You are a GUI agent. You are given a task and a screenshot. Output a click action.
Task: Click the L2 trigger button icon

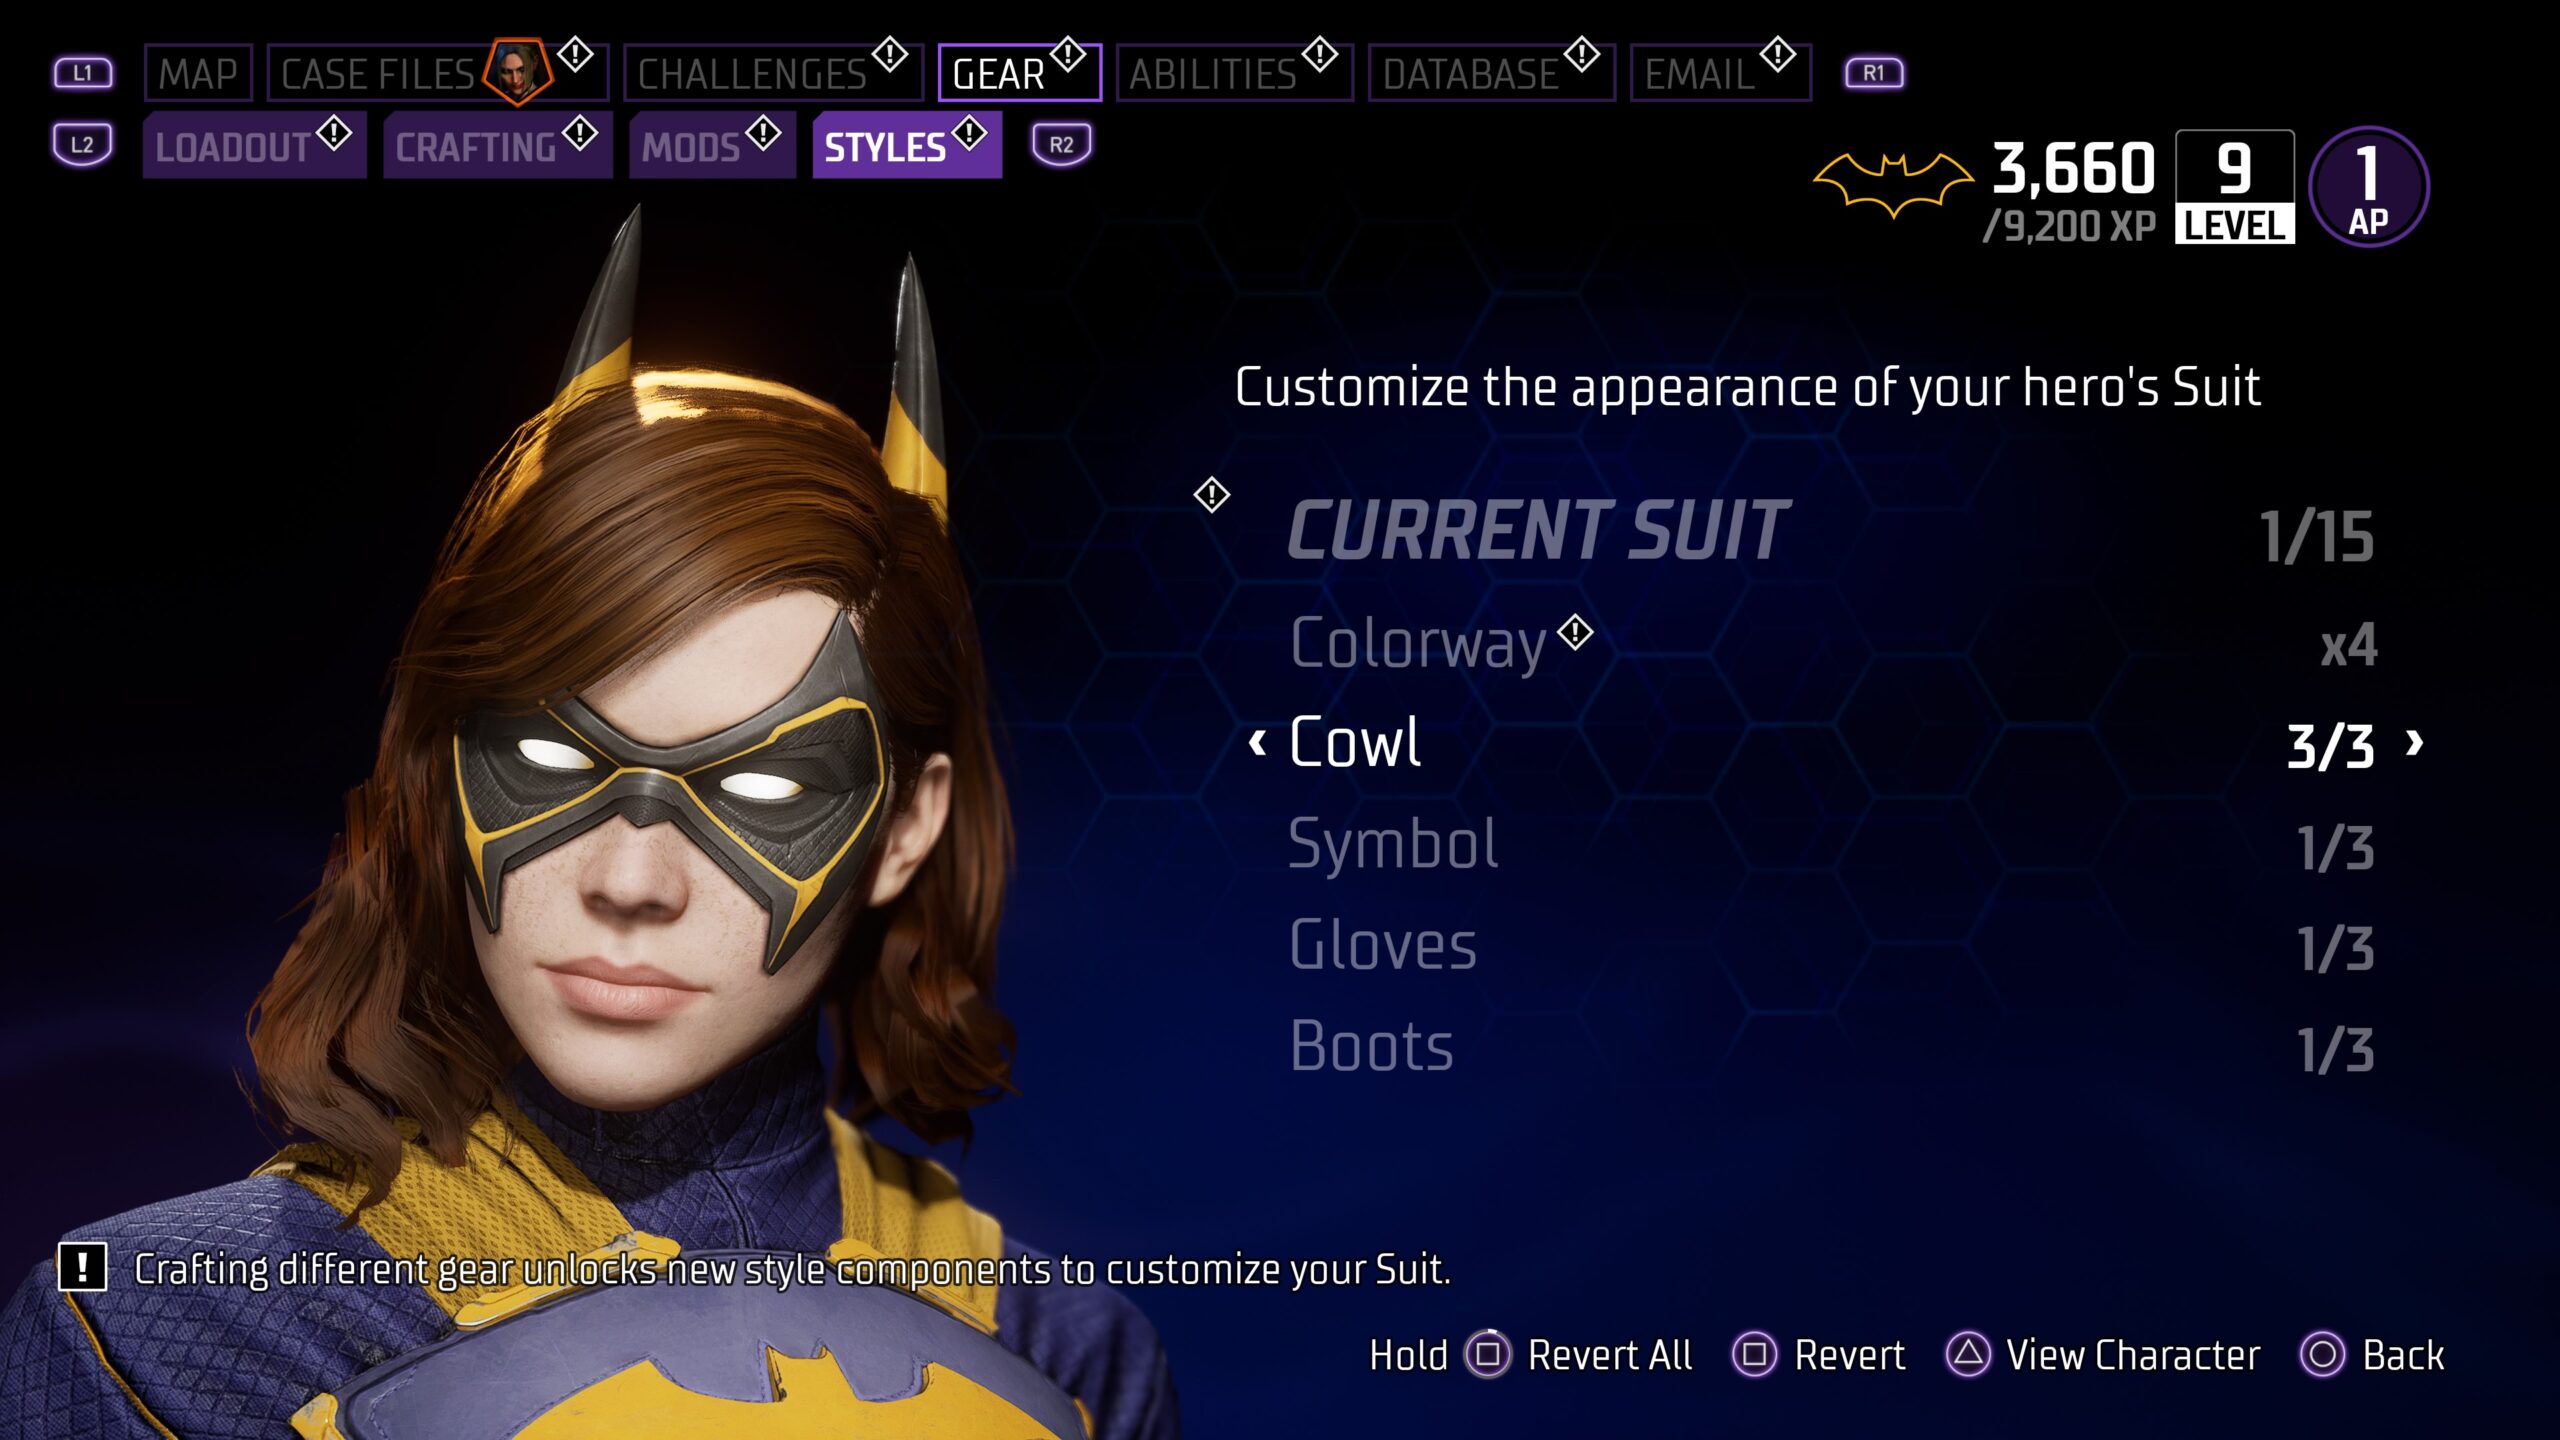(x=82, y=145)
